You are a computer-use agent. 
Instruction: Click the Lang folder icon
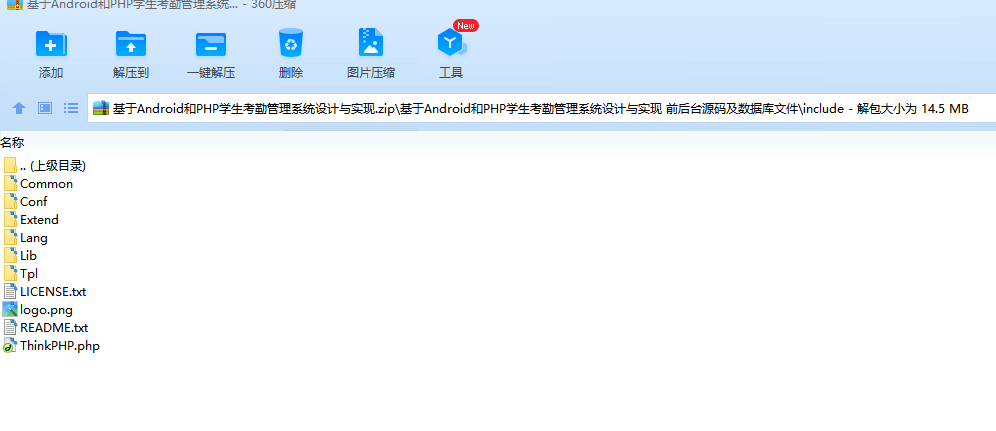click(10, 237)
